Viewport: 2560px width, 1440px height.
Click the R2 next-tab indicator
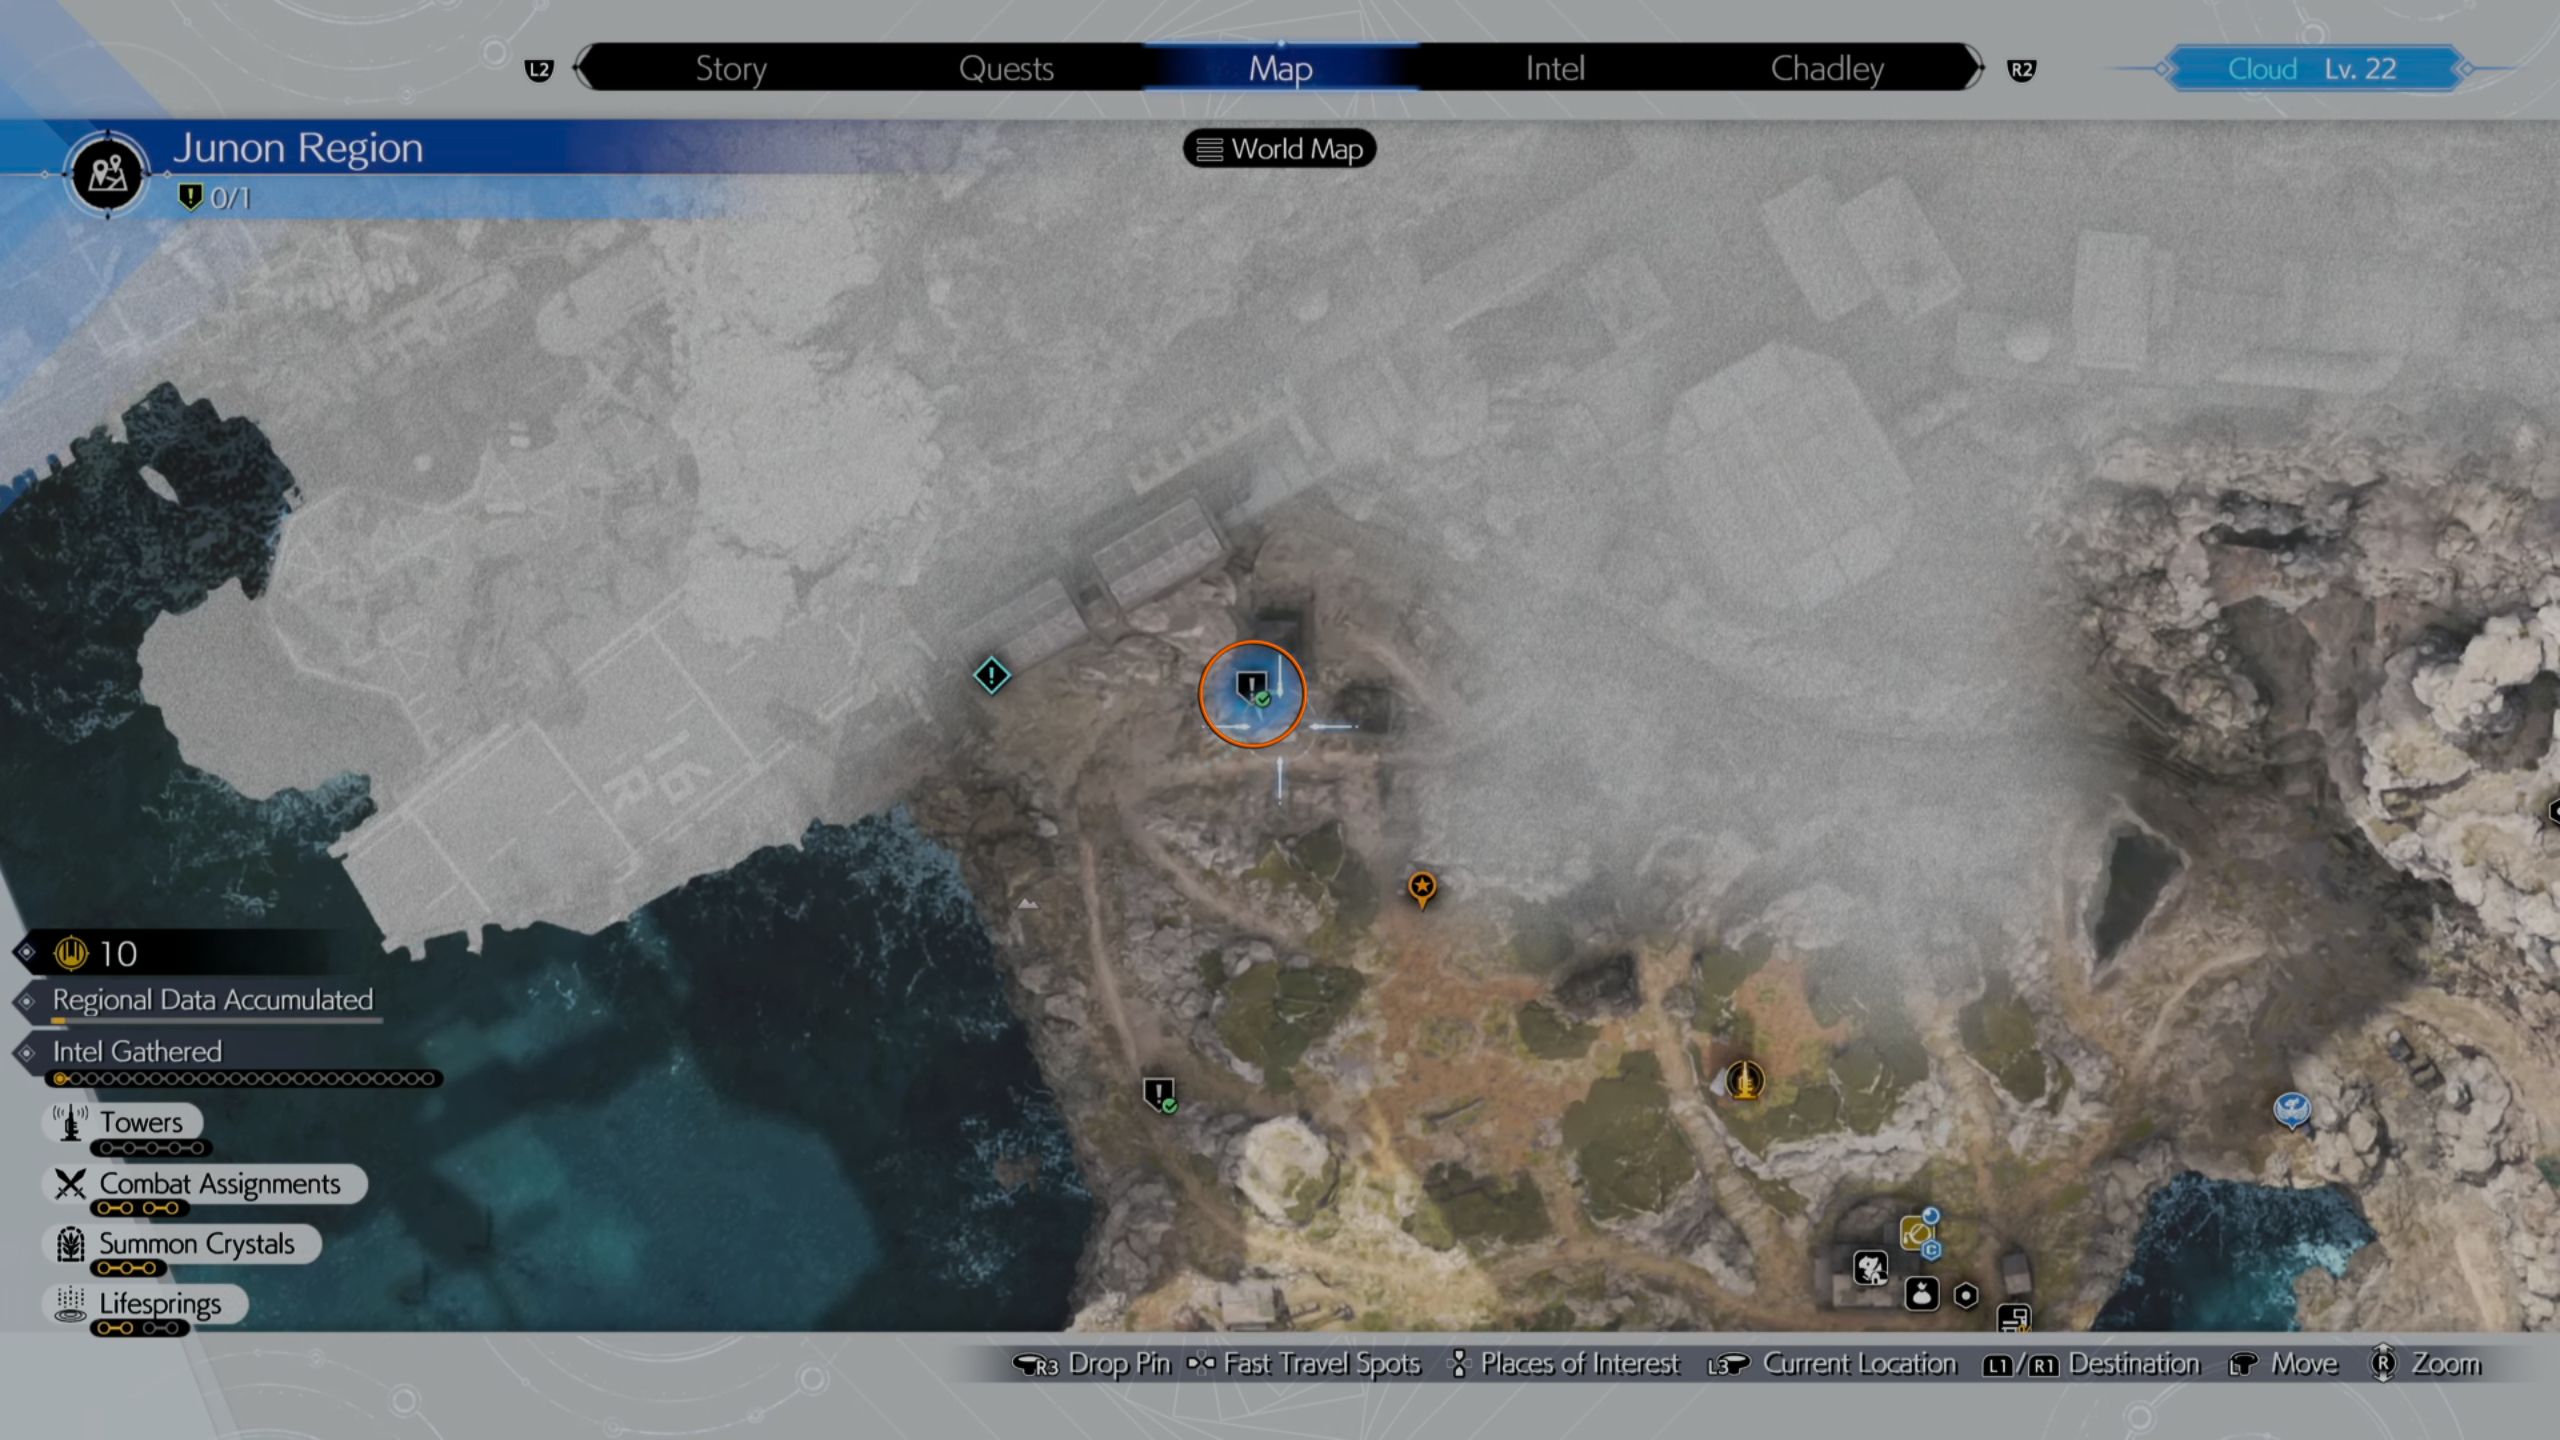(x=2021, y=70)
